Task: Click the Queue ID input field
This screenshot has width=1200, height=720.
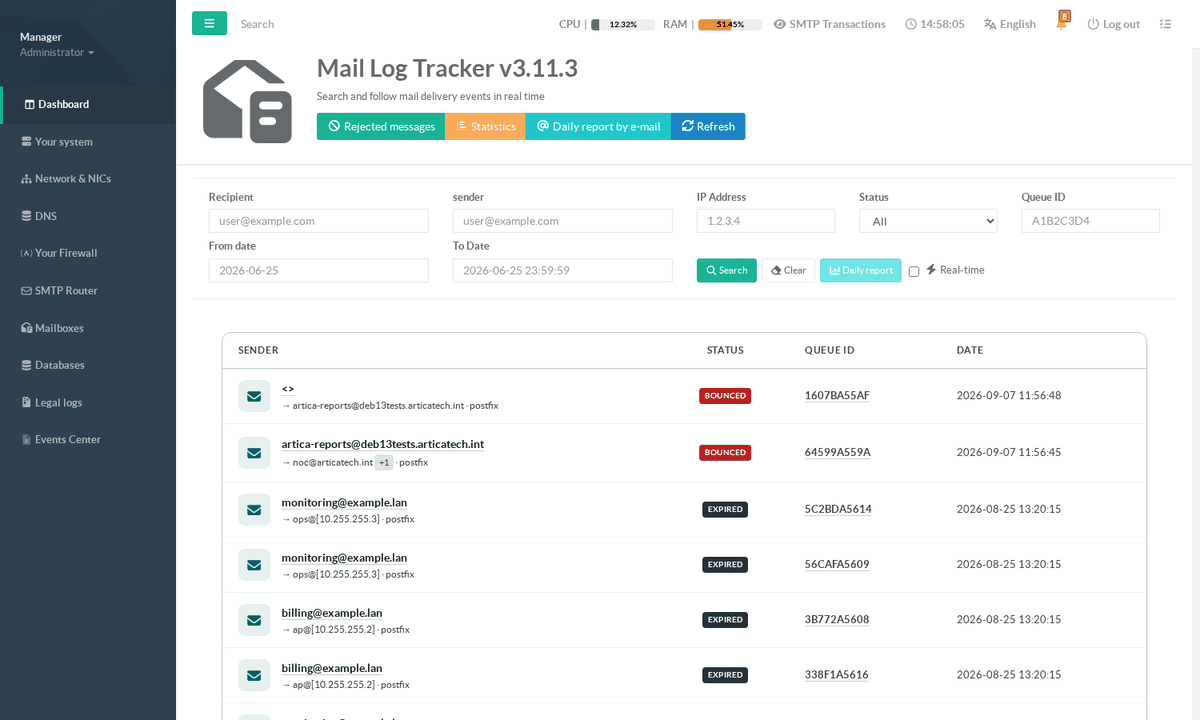Action: [x=1091, y=221]
